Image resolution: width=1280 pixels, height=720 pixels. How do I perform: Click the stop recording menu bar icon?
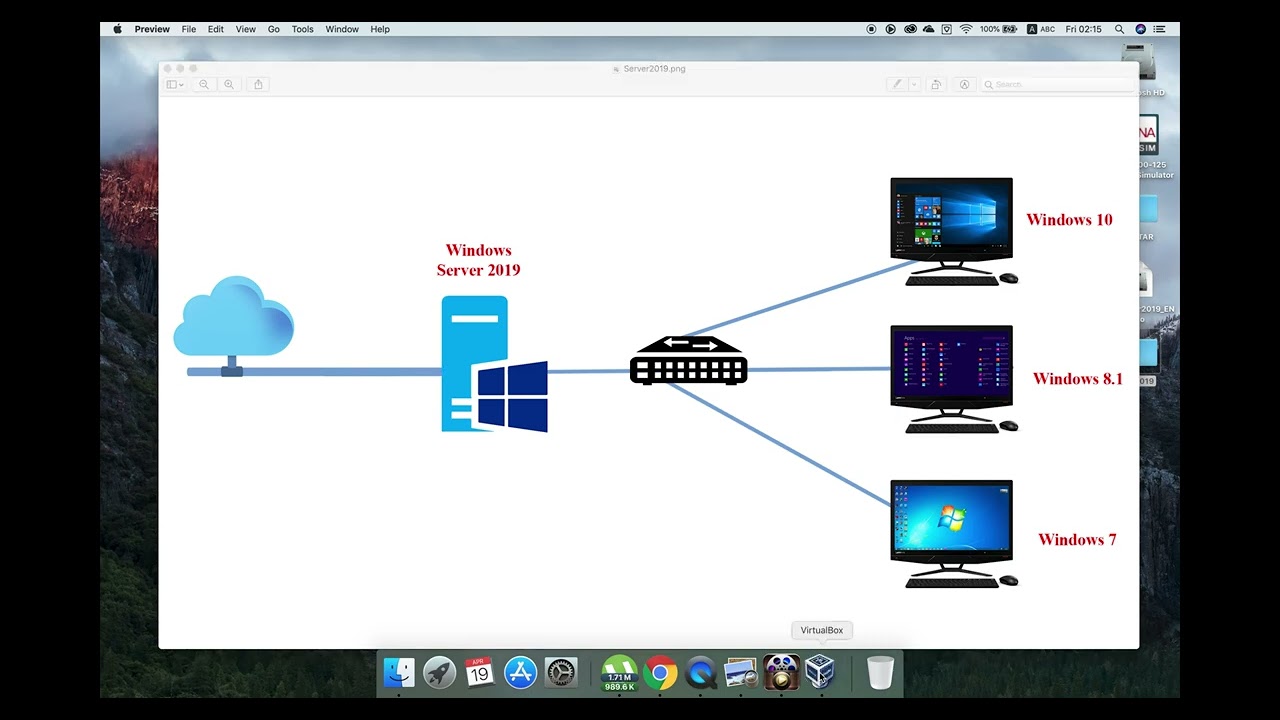click(871, 29)
